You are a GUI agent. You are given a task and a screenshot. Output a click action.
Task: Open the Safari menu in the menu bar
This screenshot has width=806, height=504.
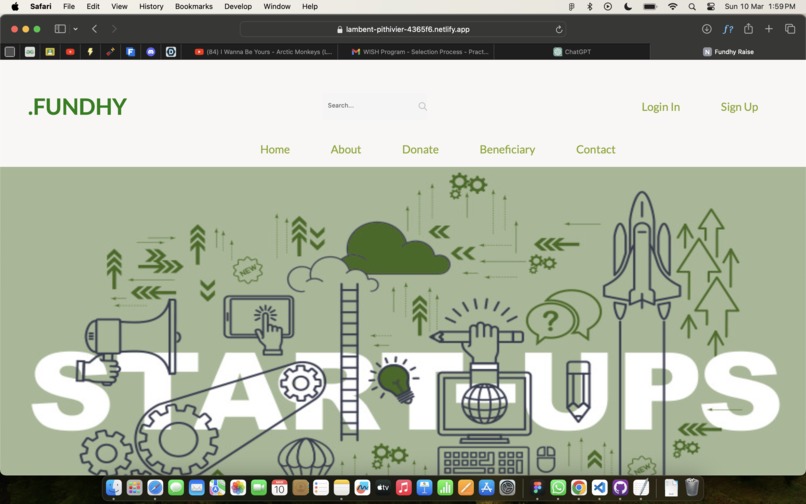[x=41, y=6]
